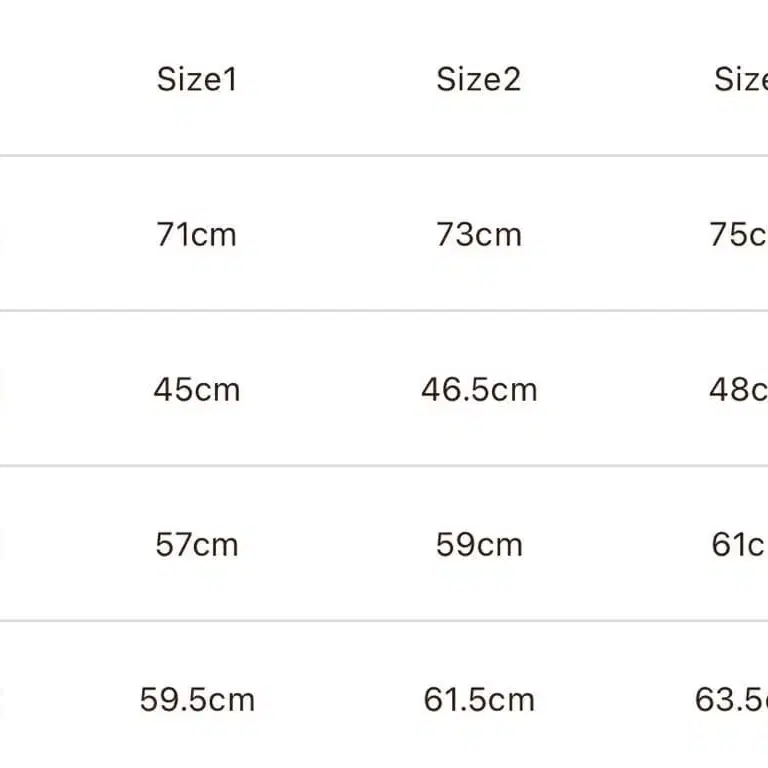Click the Size1 column header
This screenshot has width=768, height=768.
click(x=197, y=79)
